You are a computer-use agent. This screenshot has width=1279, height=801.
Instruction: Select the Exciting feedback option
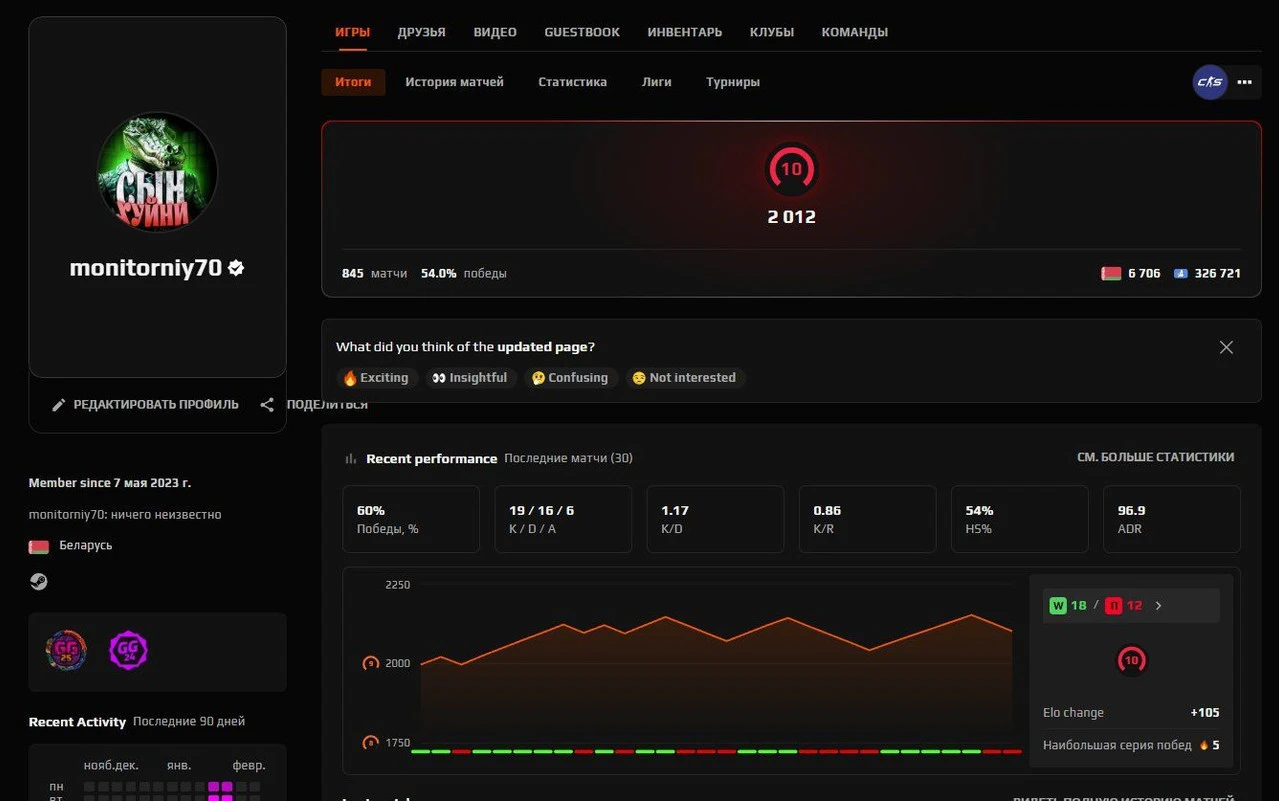click(x=376, y=378)
